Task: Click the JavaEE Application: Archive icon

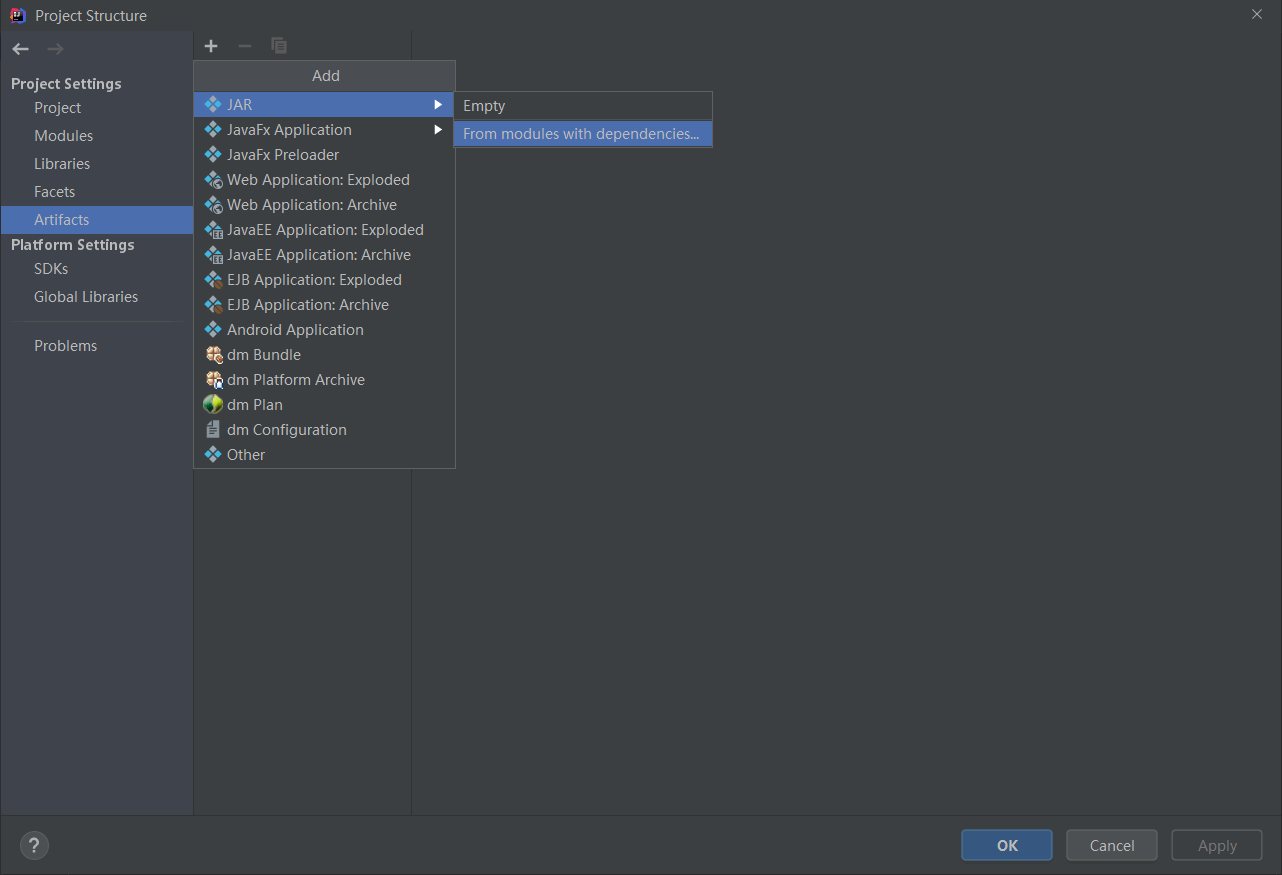Action: pyautogui.click(x=212, y=254)
